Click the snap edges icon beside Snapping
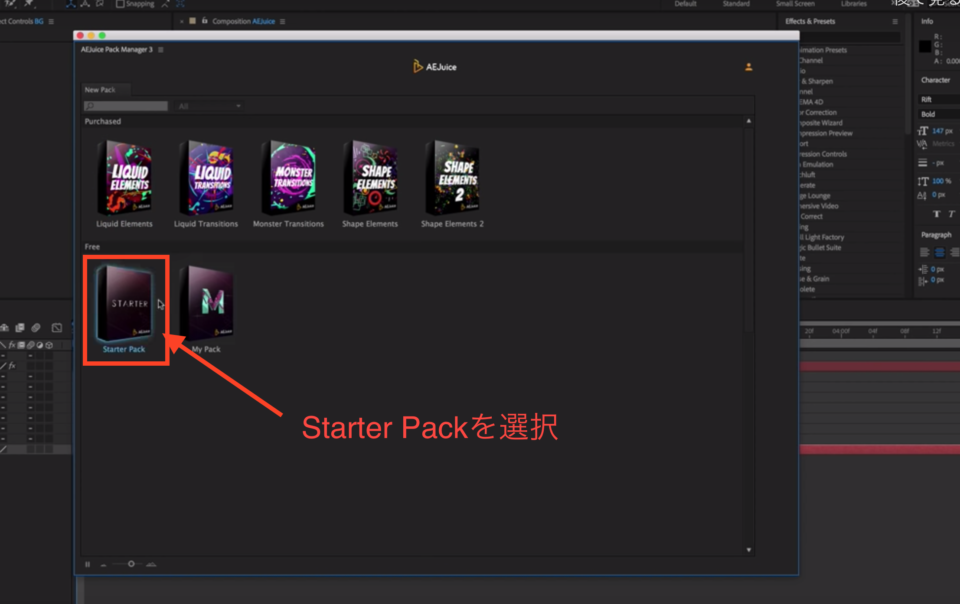This screenshot has height=604, width=960. pos(165,4)
